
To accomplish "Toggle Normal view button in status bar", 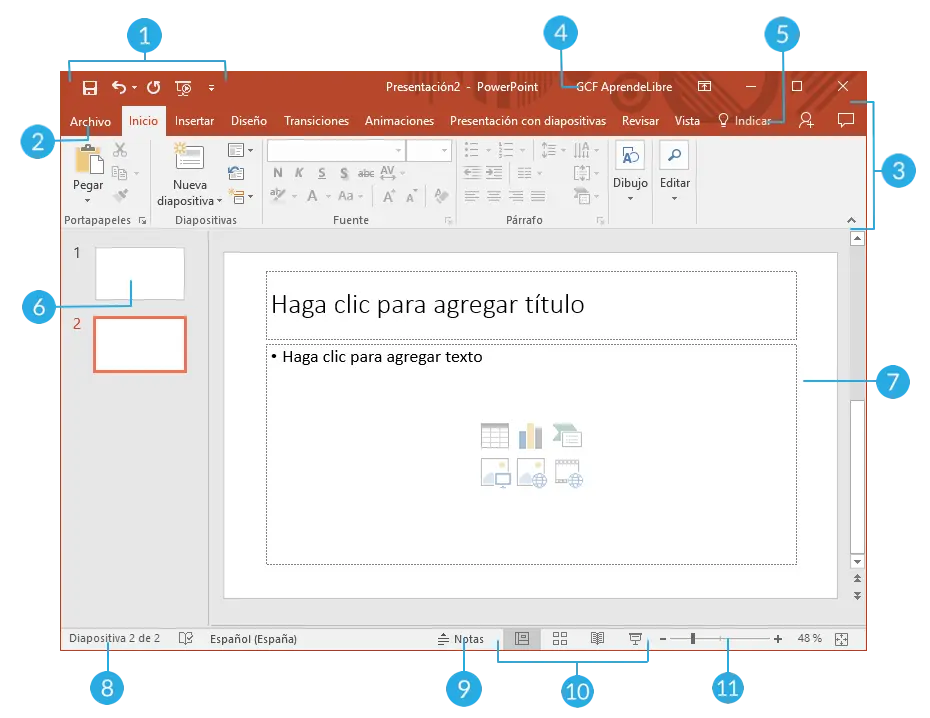I will coord(521,638).
